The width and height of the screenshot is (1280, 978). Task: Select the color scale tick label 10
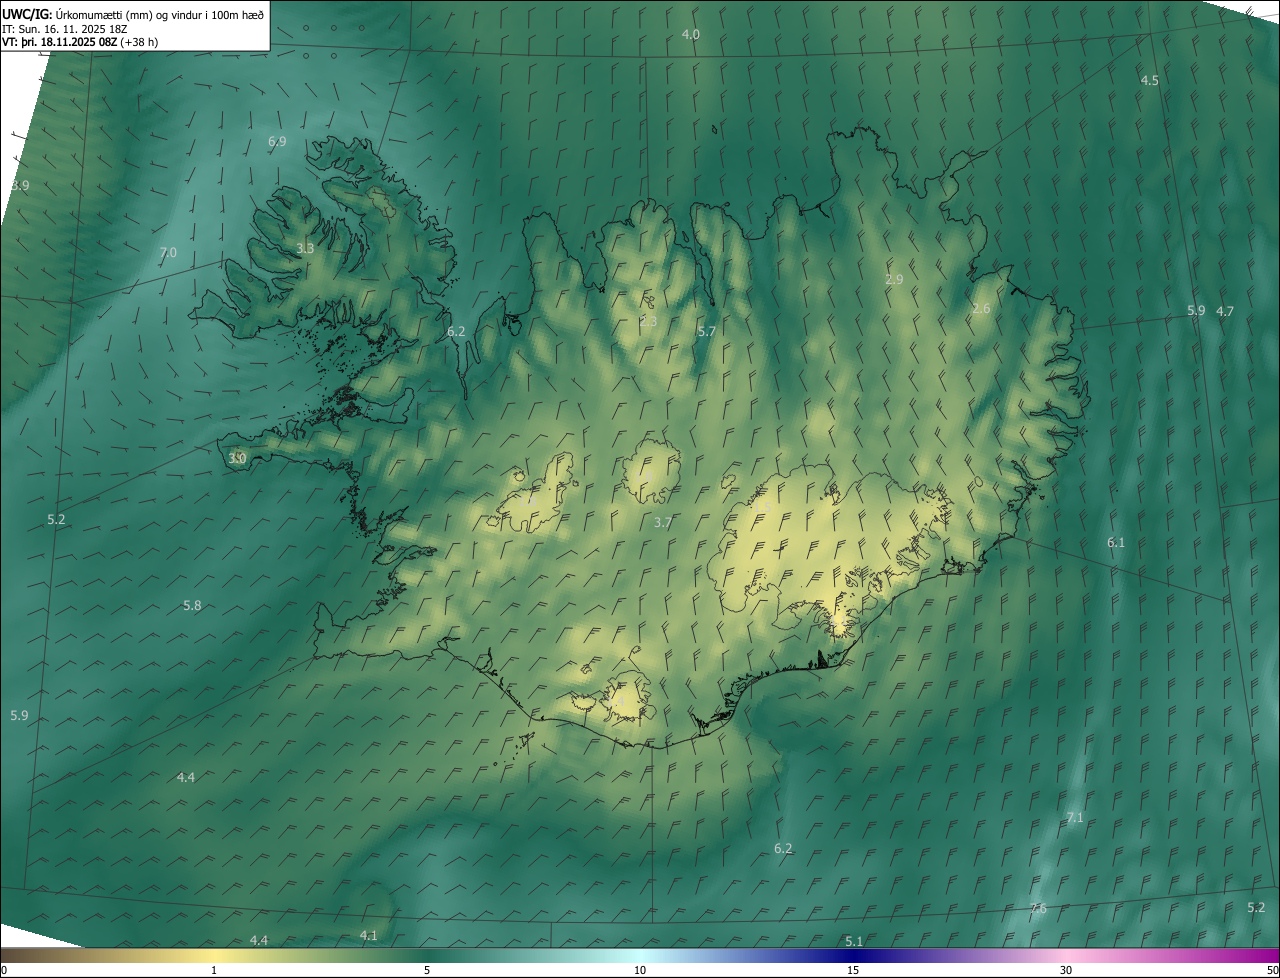tap(640, 971)
